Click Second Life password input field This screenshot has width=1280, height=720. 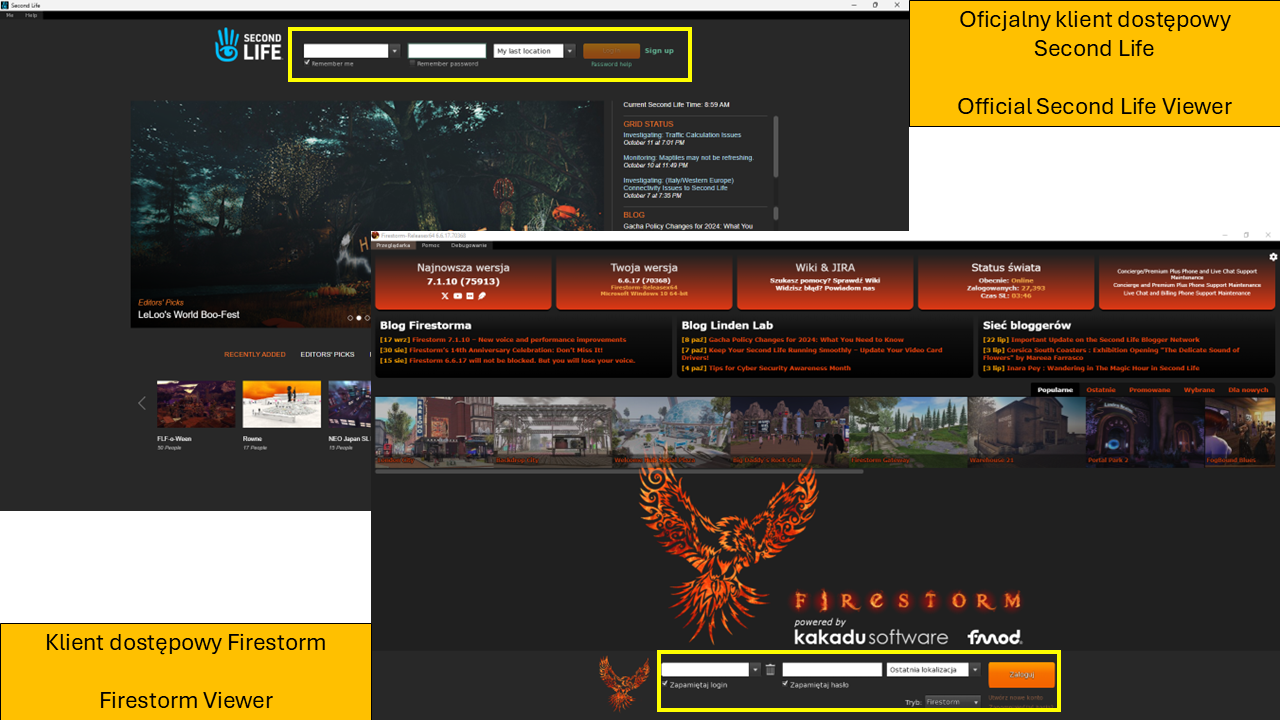[x=447, y=51]
